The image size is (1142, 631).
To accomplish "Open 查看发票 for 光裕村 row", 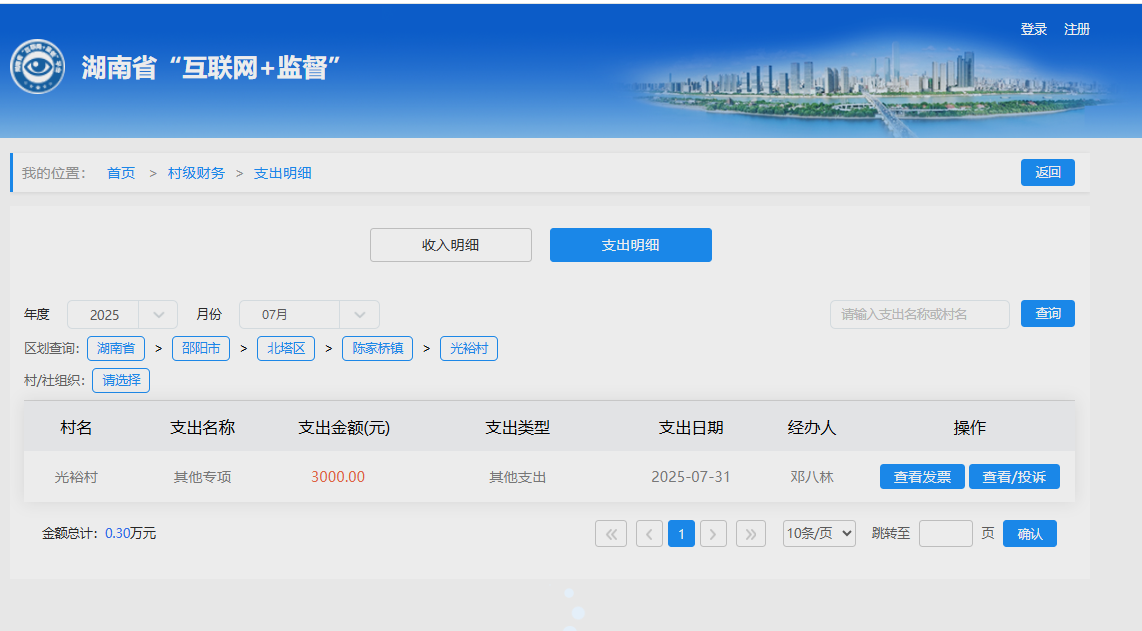I will coord(922,477).
